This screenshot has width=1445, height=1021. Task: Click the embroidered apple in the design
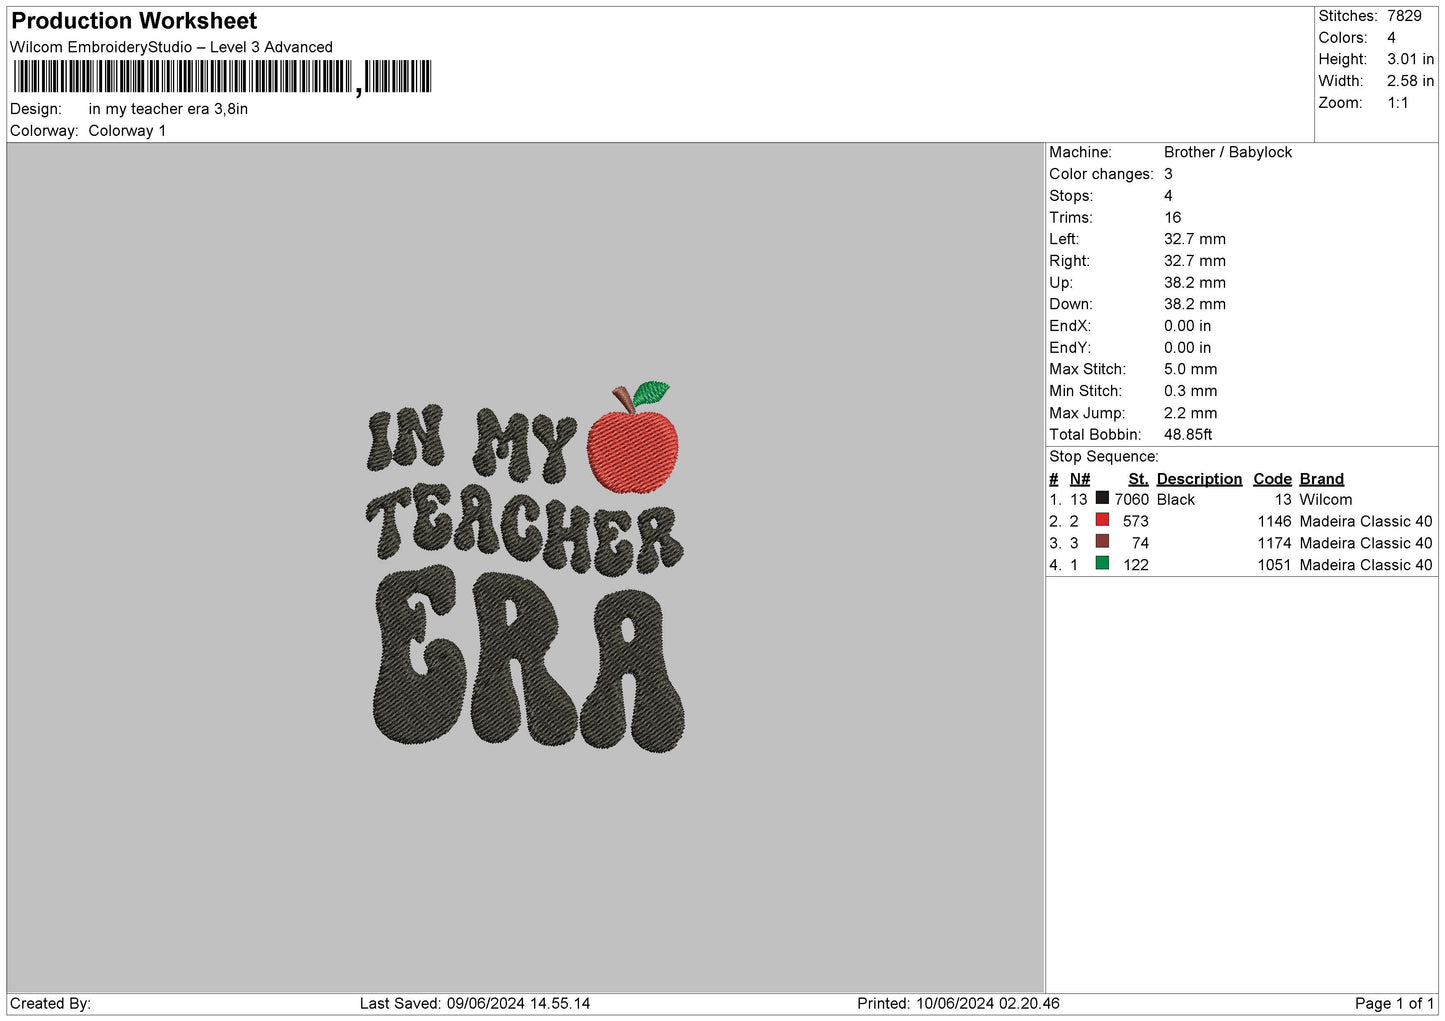(x=633, y=439)
